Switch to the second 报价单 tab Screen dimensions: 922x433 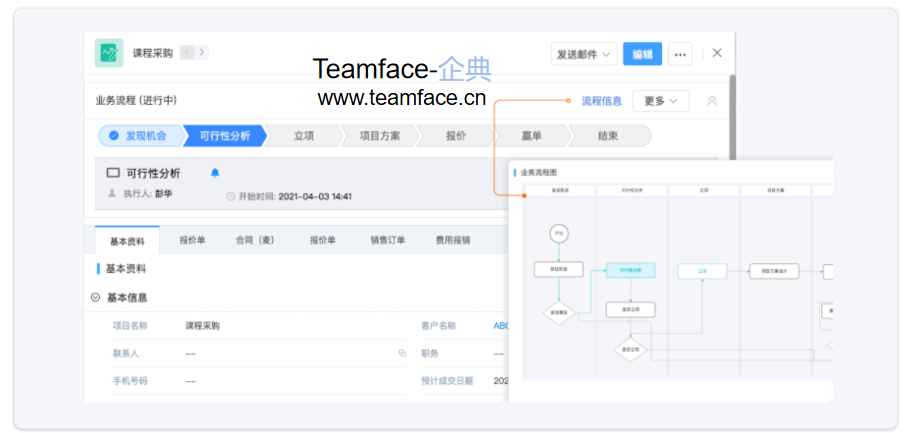click(x=323, y=240)
